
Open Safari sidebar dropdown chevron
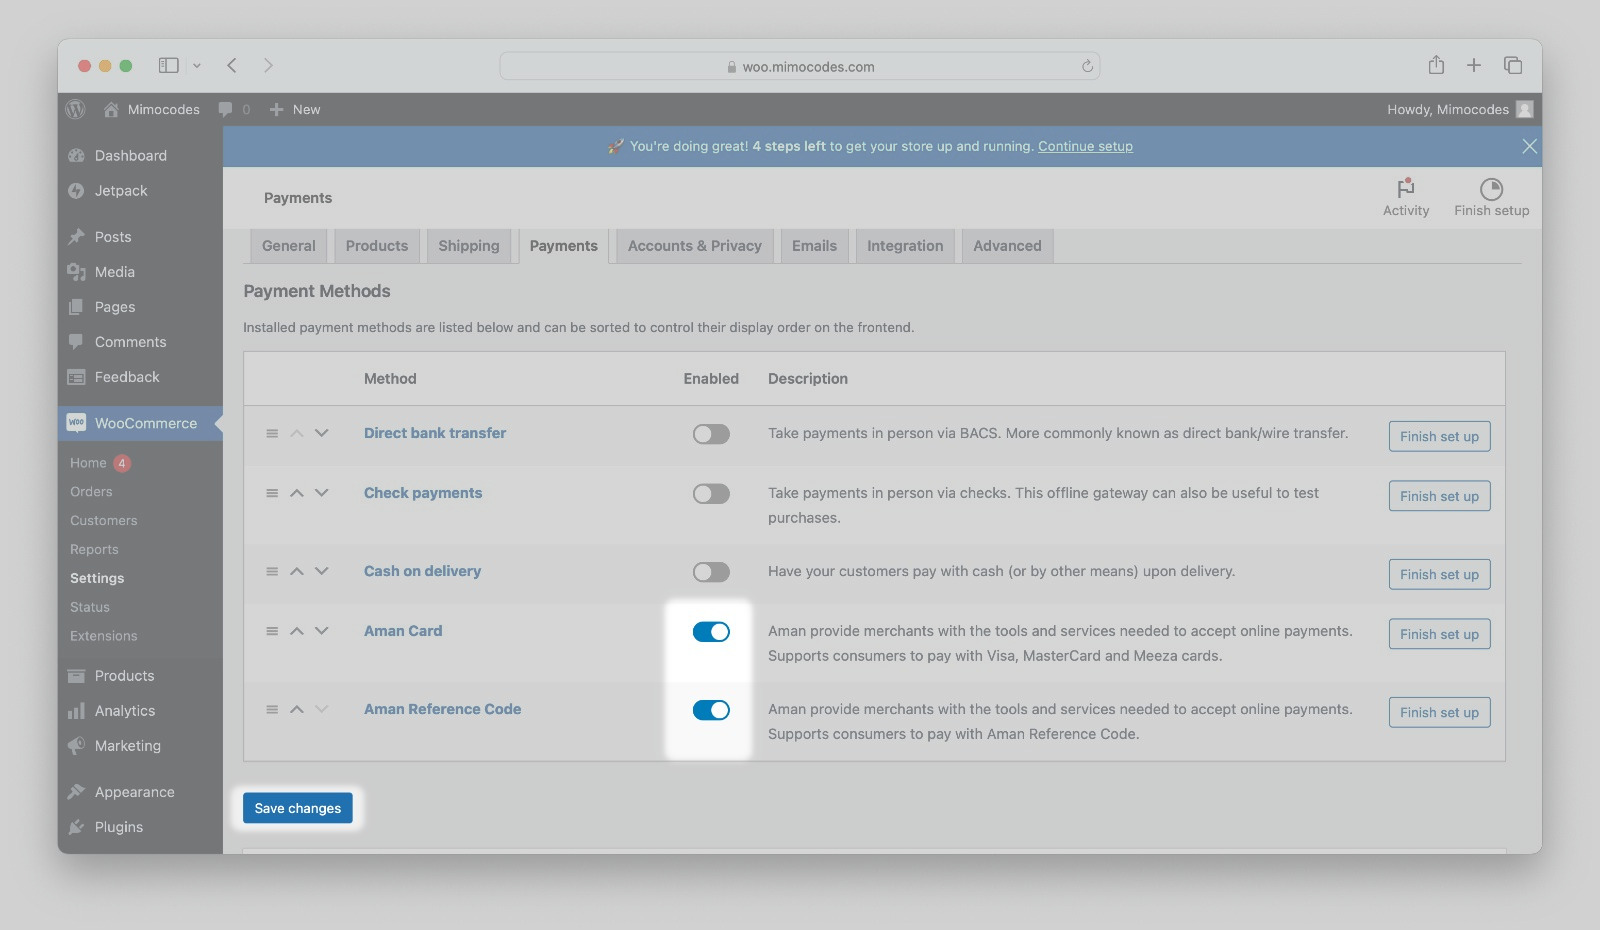tap(197, 66)
